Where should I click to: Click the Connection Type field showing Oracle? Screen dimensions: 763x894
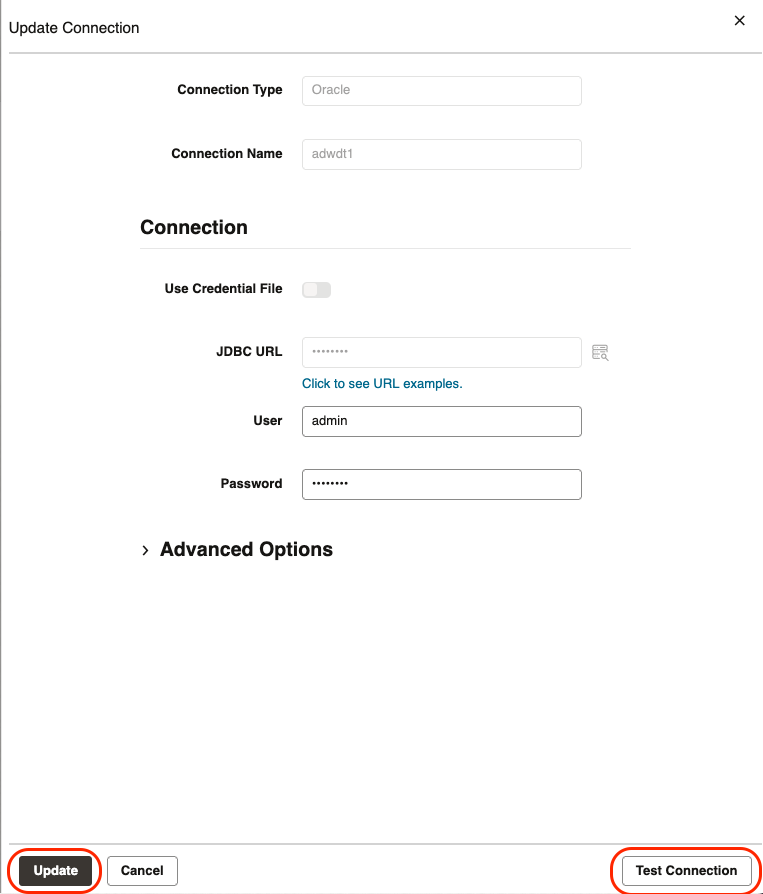tap(441, 90)
